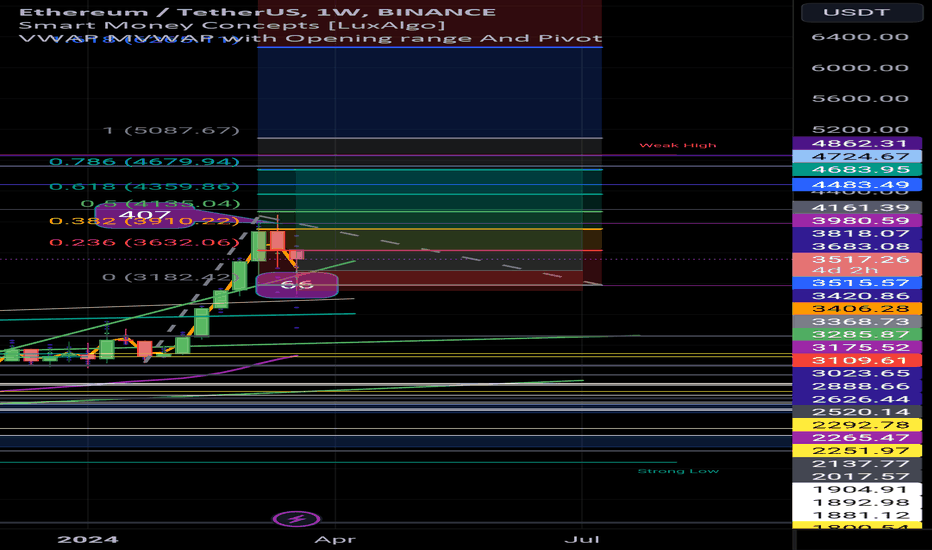Click the 2292.78 yellow price tag
Image resolution: width=932 pixels, height=550 pixels.
point(858,425)
